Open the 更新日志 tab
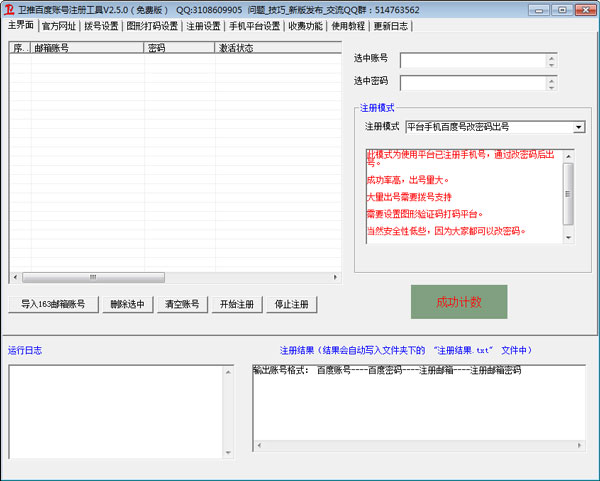 (391, 26)
